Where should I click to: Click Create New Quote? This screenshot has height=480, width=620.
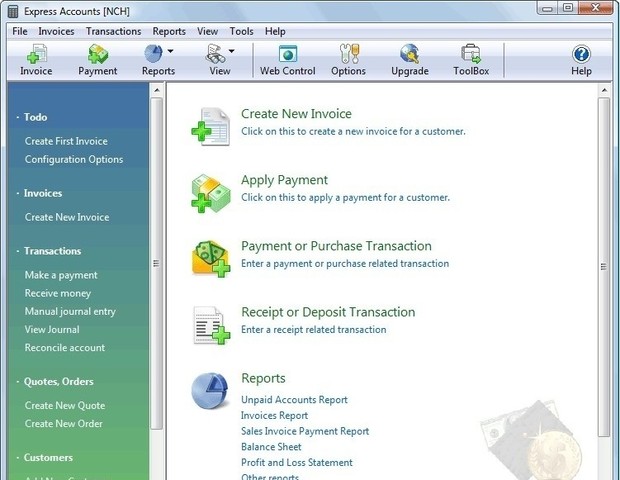pyautogui.click(x=65, y=405)
